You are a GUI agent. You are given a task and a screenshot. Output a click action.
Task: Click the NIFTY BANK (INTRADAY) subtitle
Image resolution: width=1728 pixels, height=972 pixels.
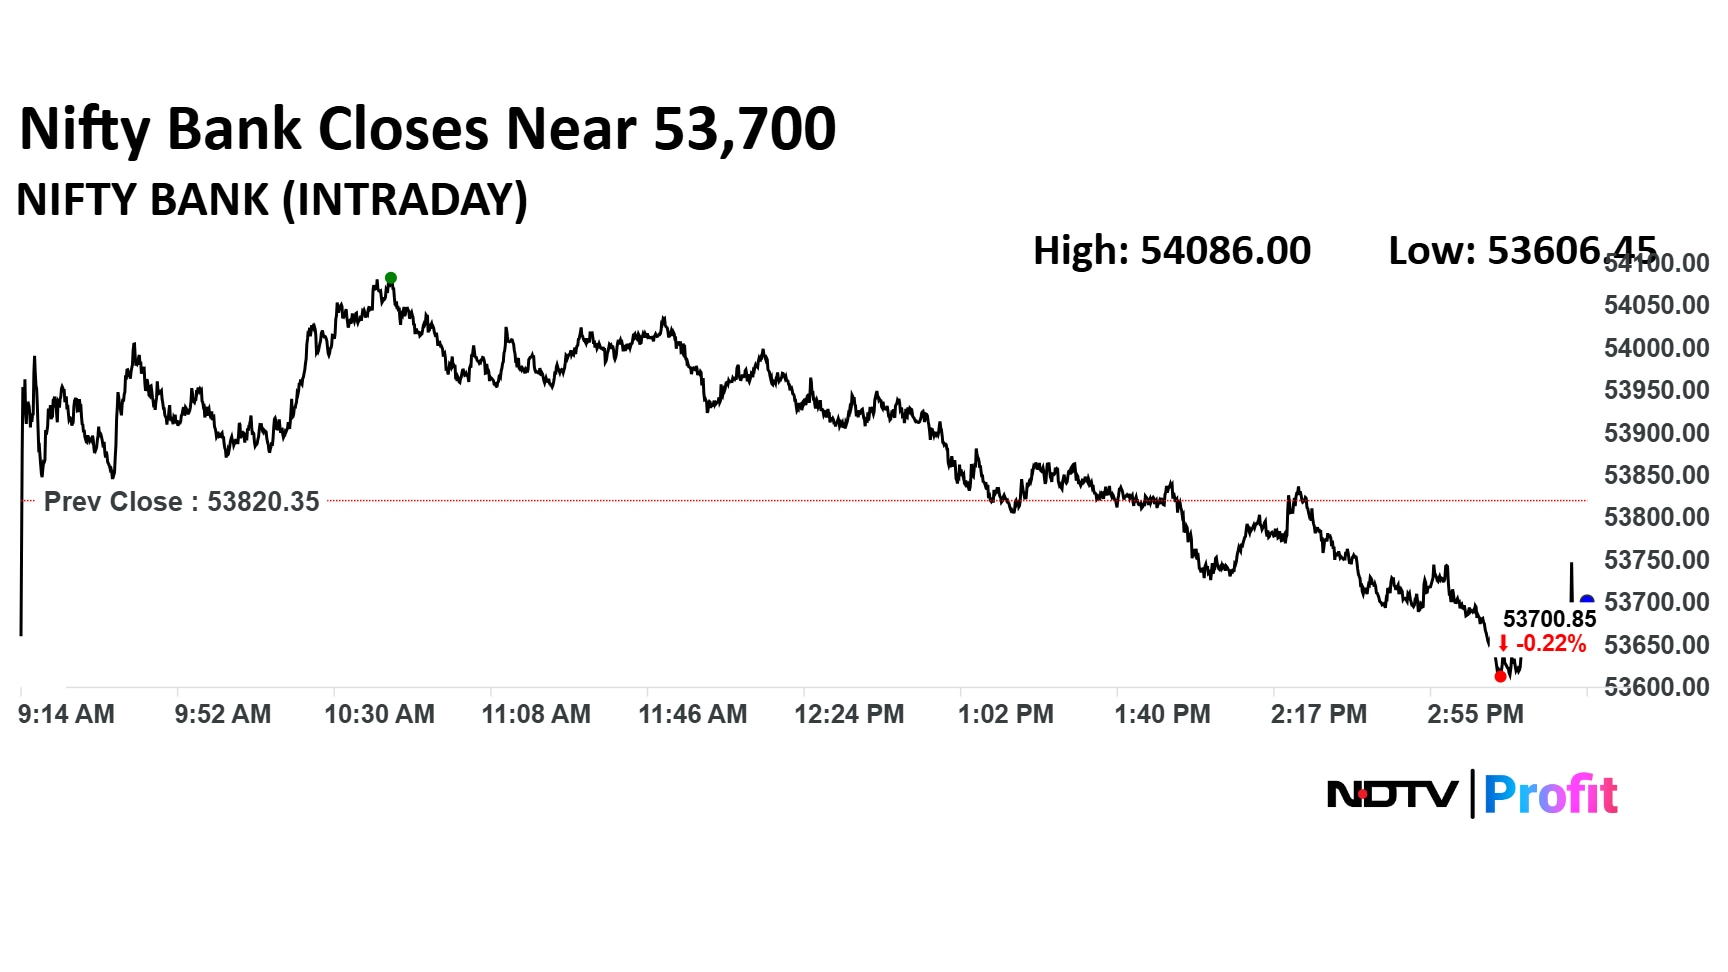point(272,200)
